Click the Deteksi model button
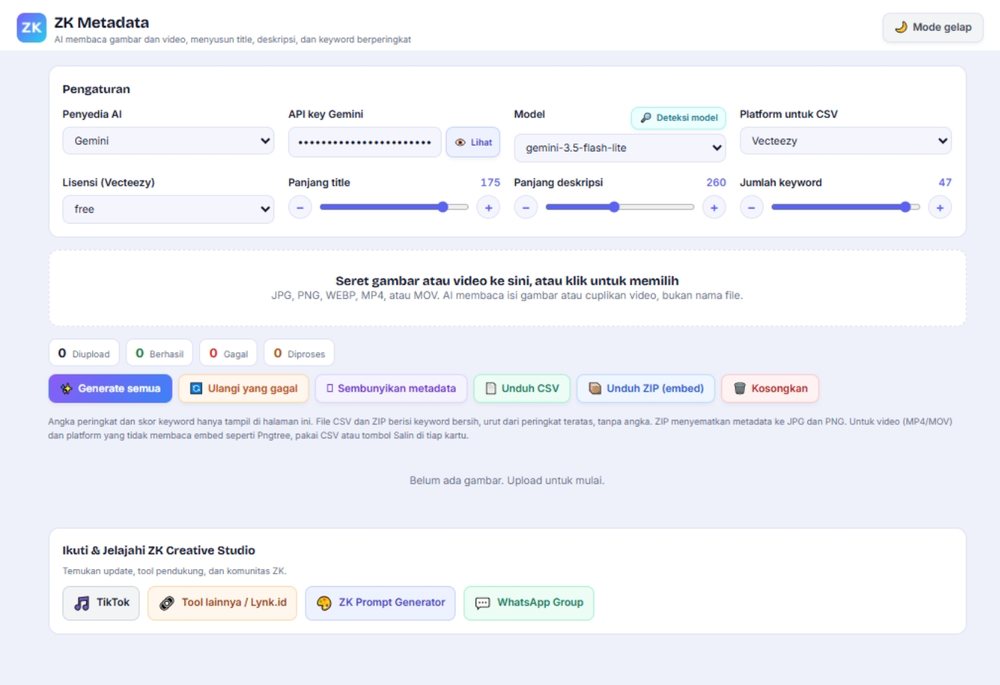1000x685 pixels. pyautogui.click(x=679, y=118)
